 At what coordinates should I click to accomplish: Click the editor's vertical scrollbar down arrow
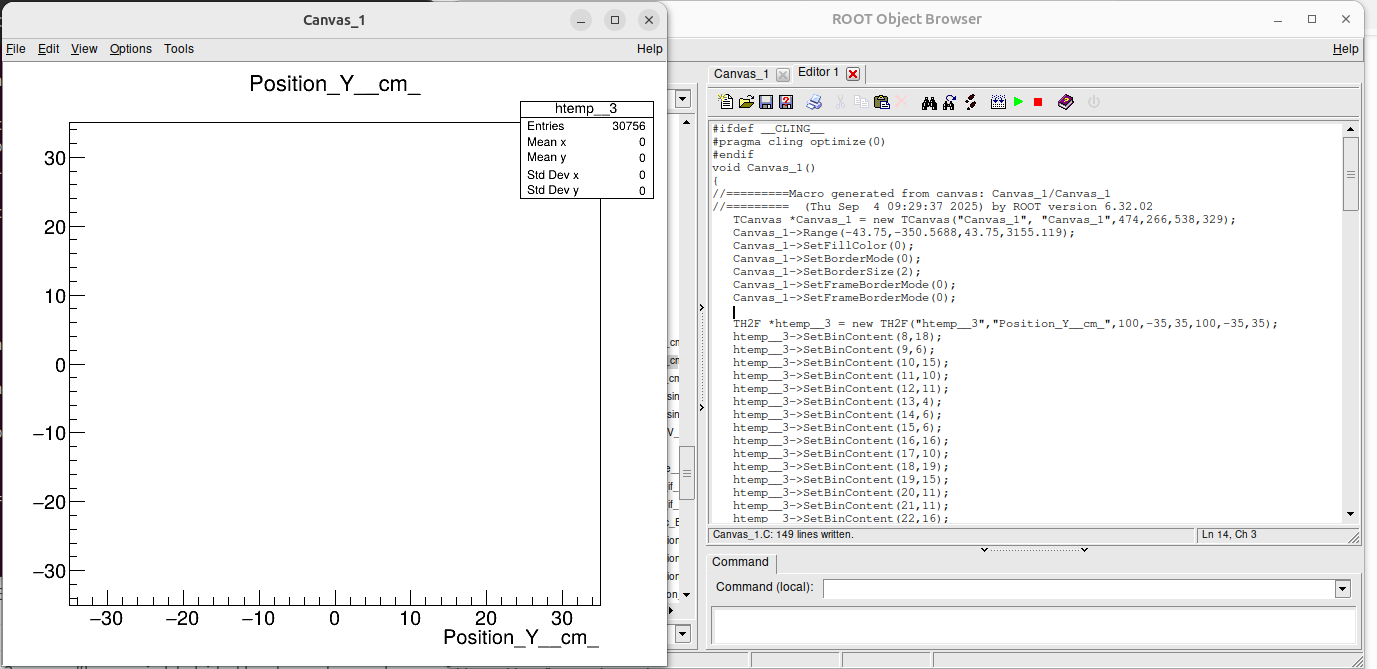click(1350, 514)
